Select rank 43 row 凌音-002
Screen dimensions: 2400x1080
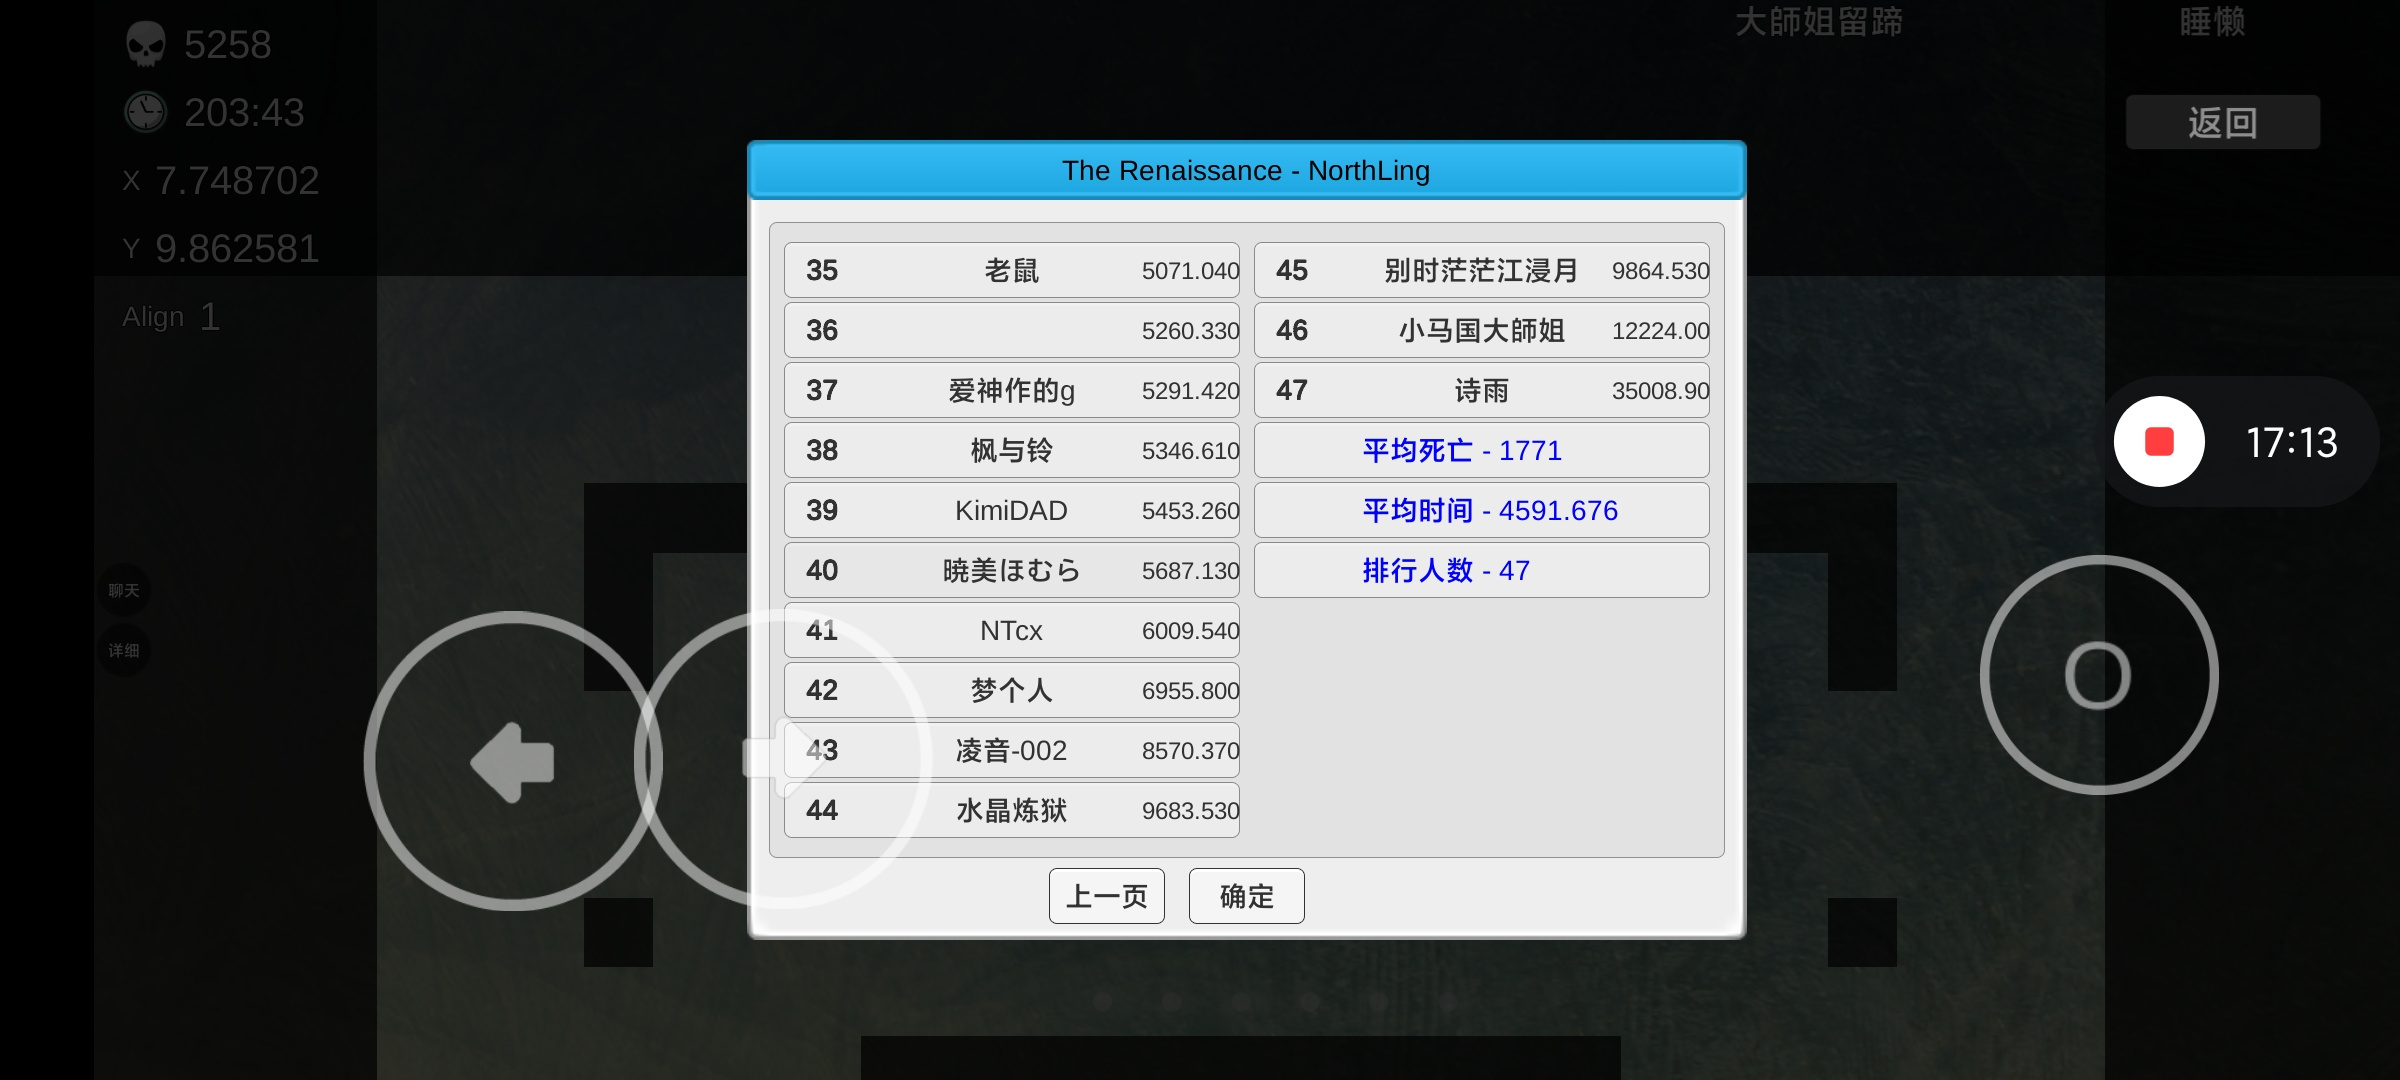point(1011,750)
